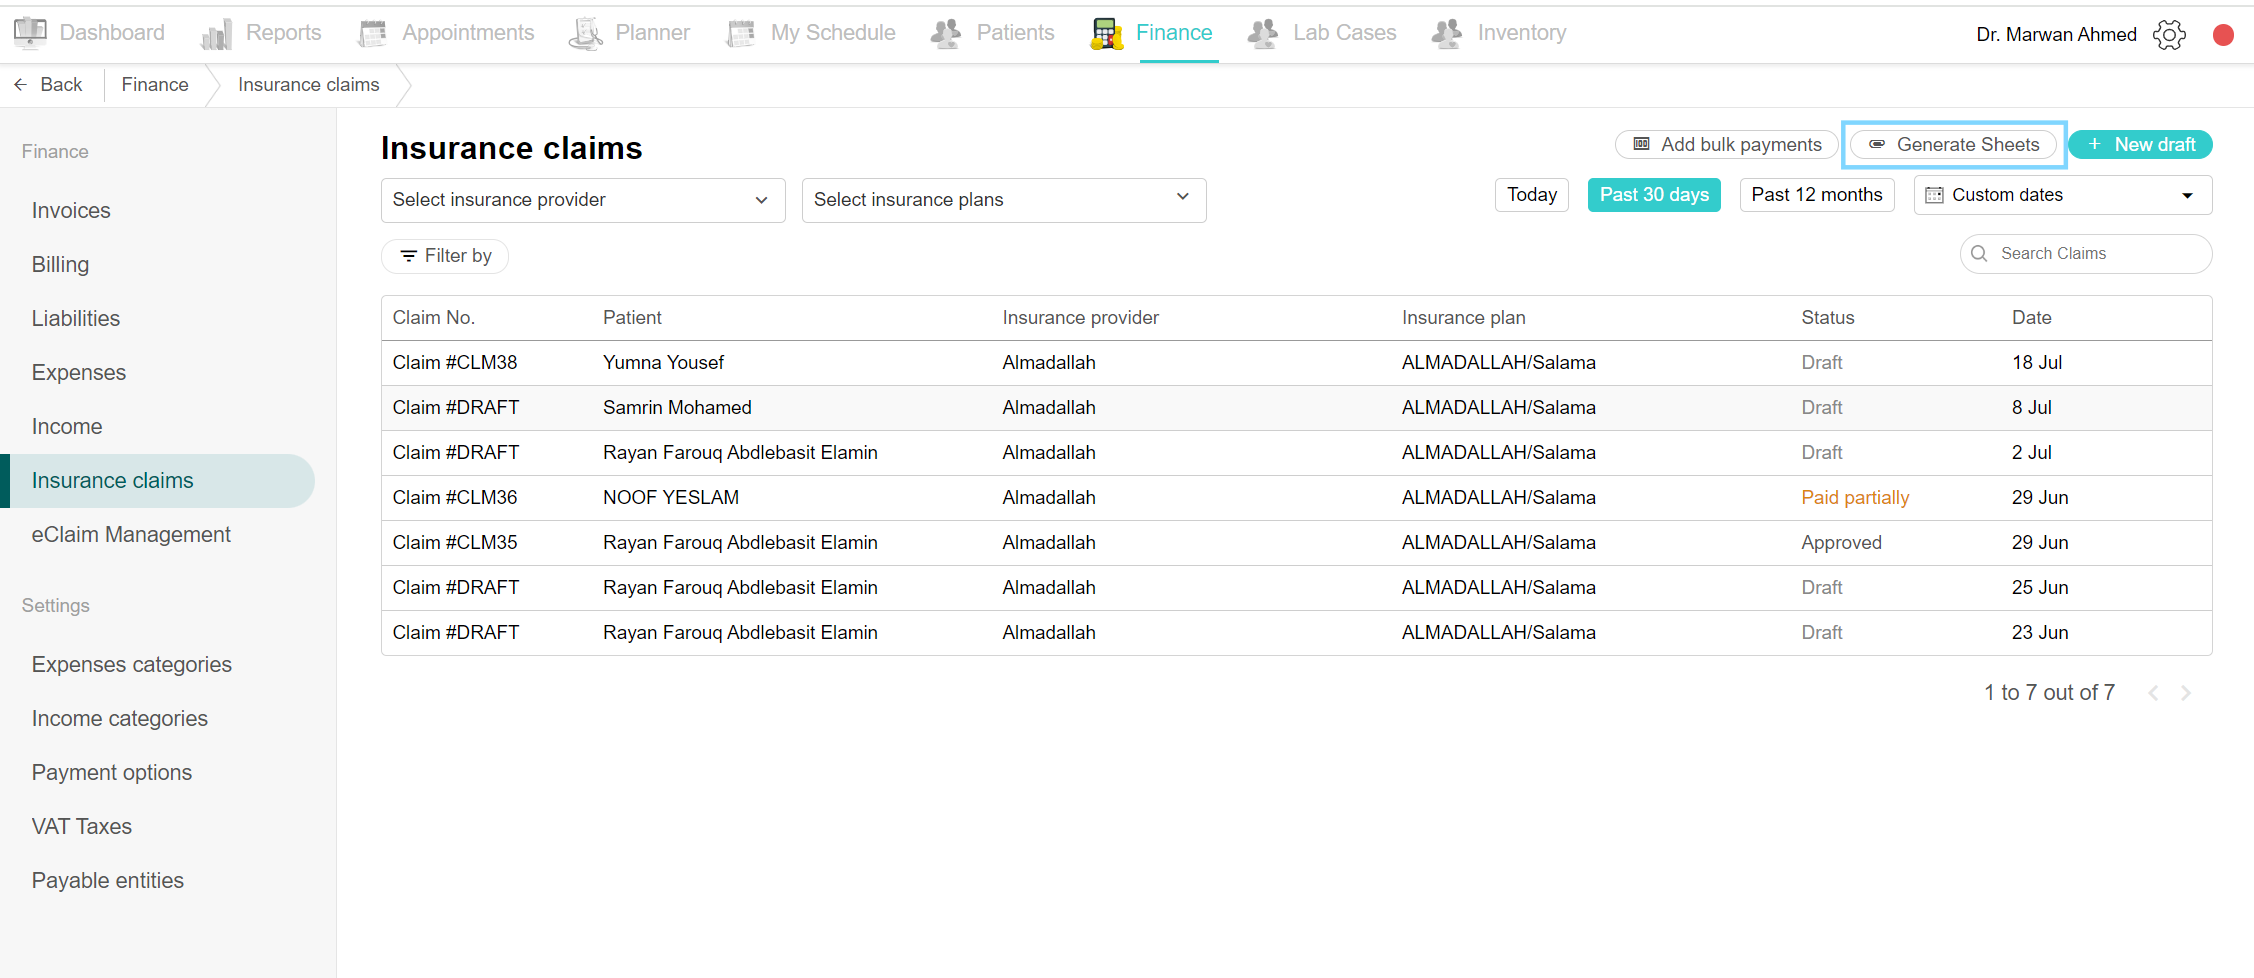Click NOOF YESLAM patient name
Viewport: 2254px width, 978px height.
click(x=671, y=498)
